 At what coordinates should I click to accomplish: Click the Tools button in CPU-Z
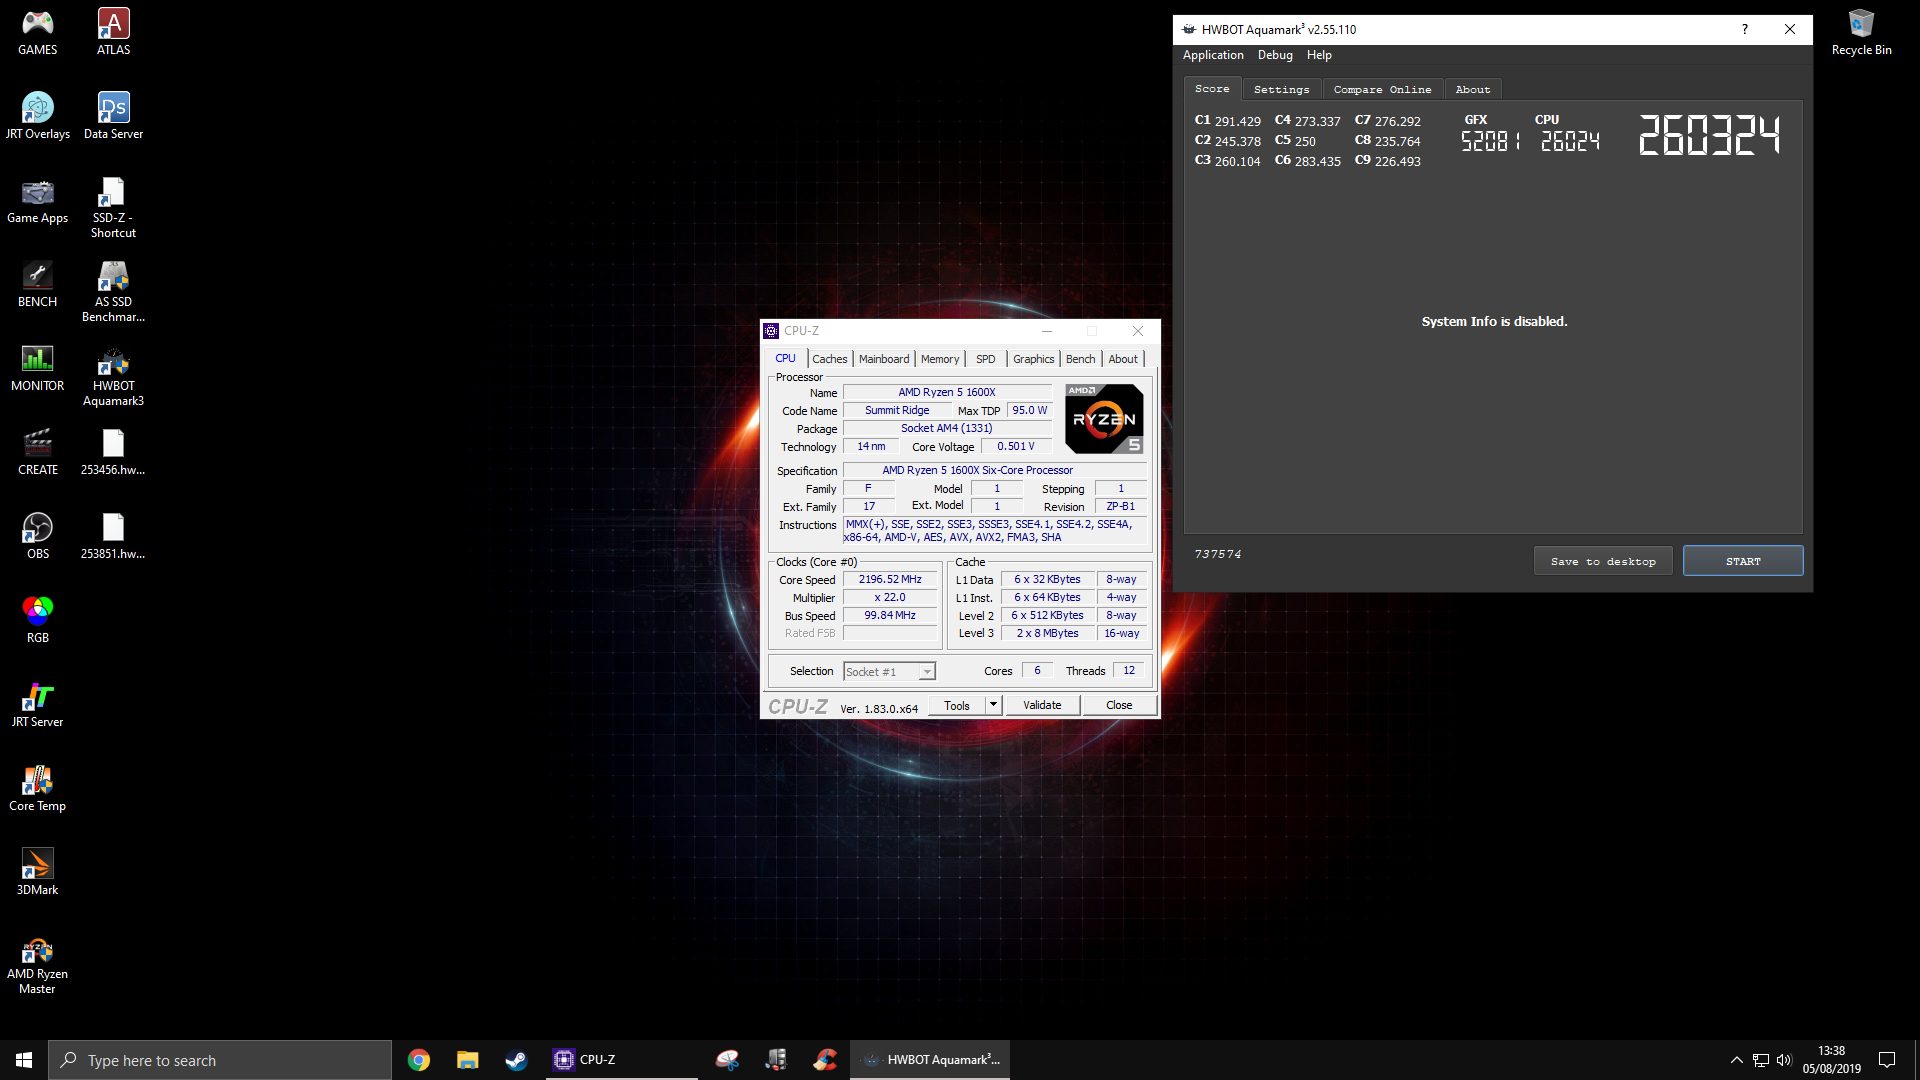pos(957,705)
